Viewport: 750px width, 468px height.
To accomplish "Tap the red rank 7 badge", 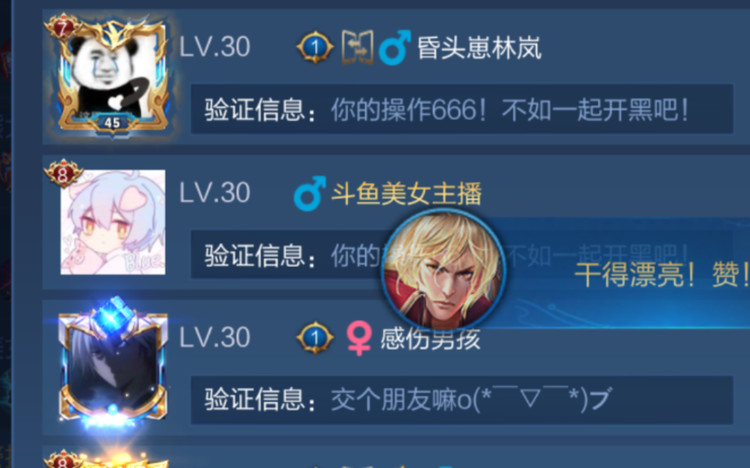I will [x=63, y=29].
